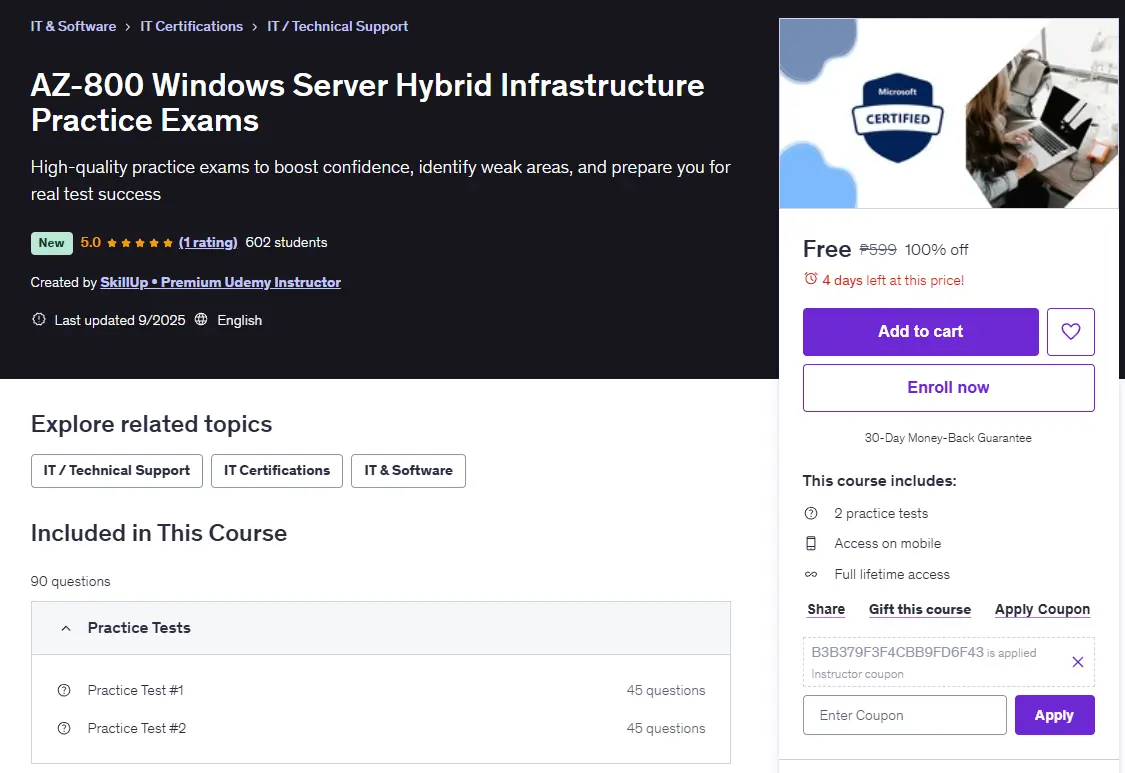Image resolution: width=1125 pixels, height=773 pixels.
Task: Click 45 questions for Practice Test #1
Action: click(666, 690)
